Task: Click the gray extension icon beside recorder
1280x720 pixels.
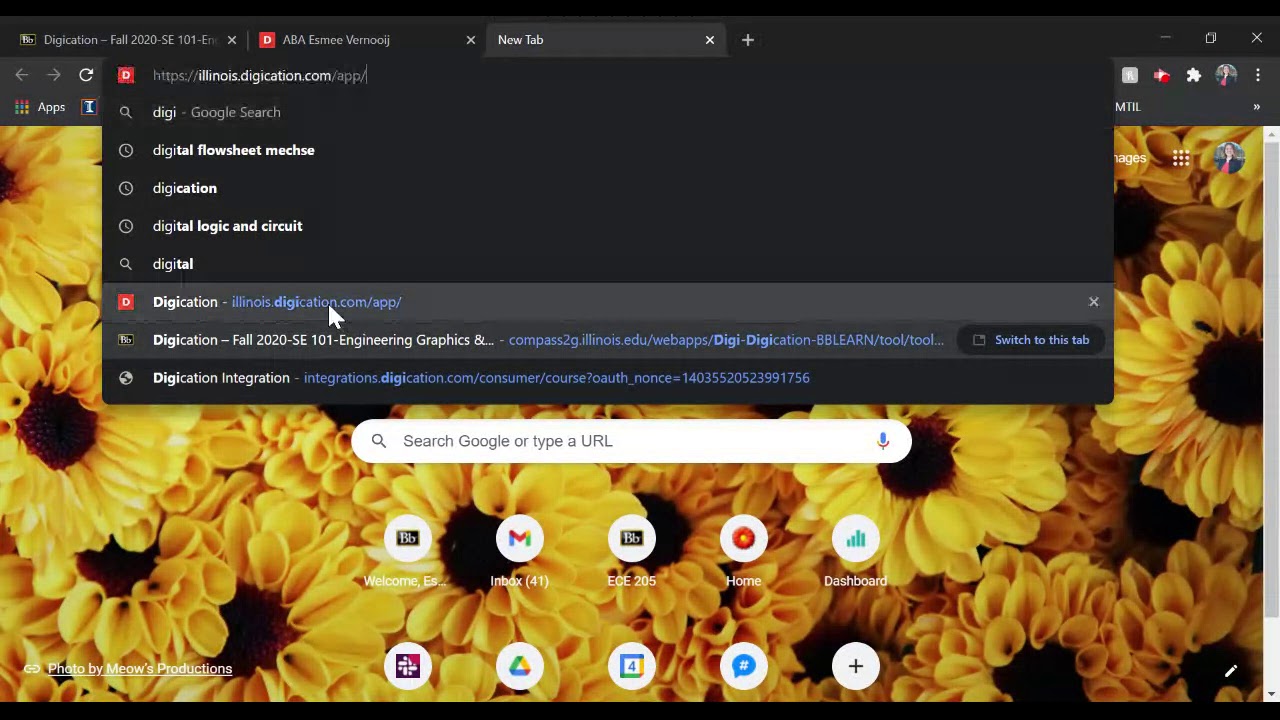Action: 1130,75
